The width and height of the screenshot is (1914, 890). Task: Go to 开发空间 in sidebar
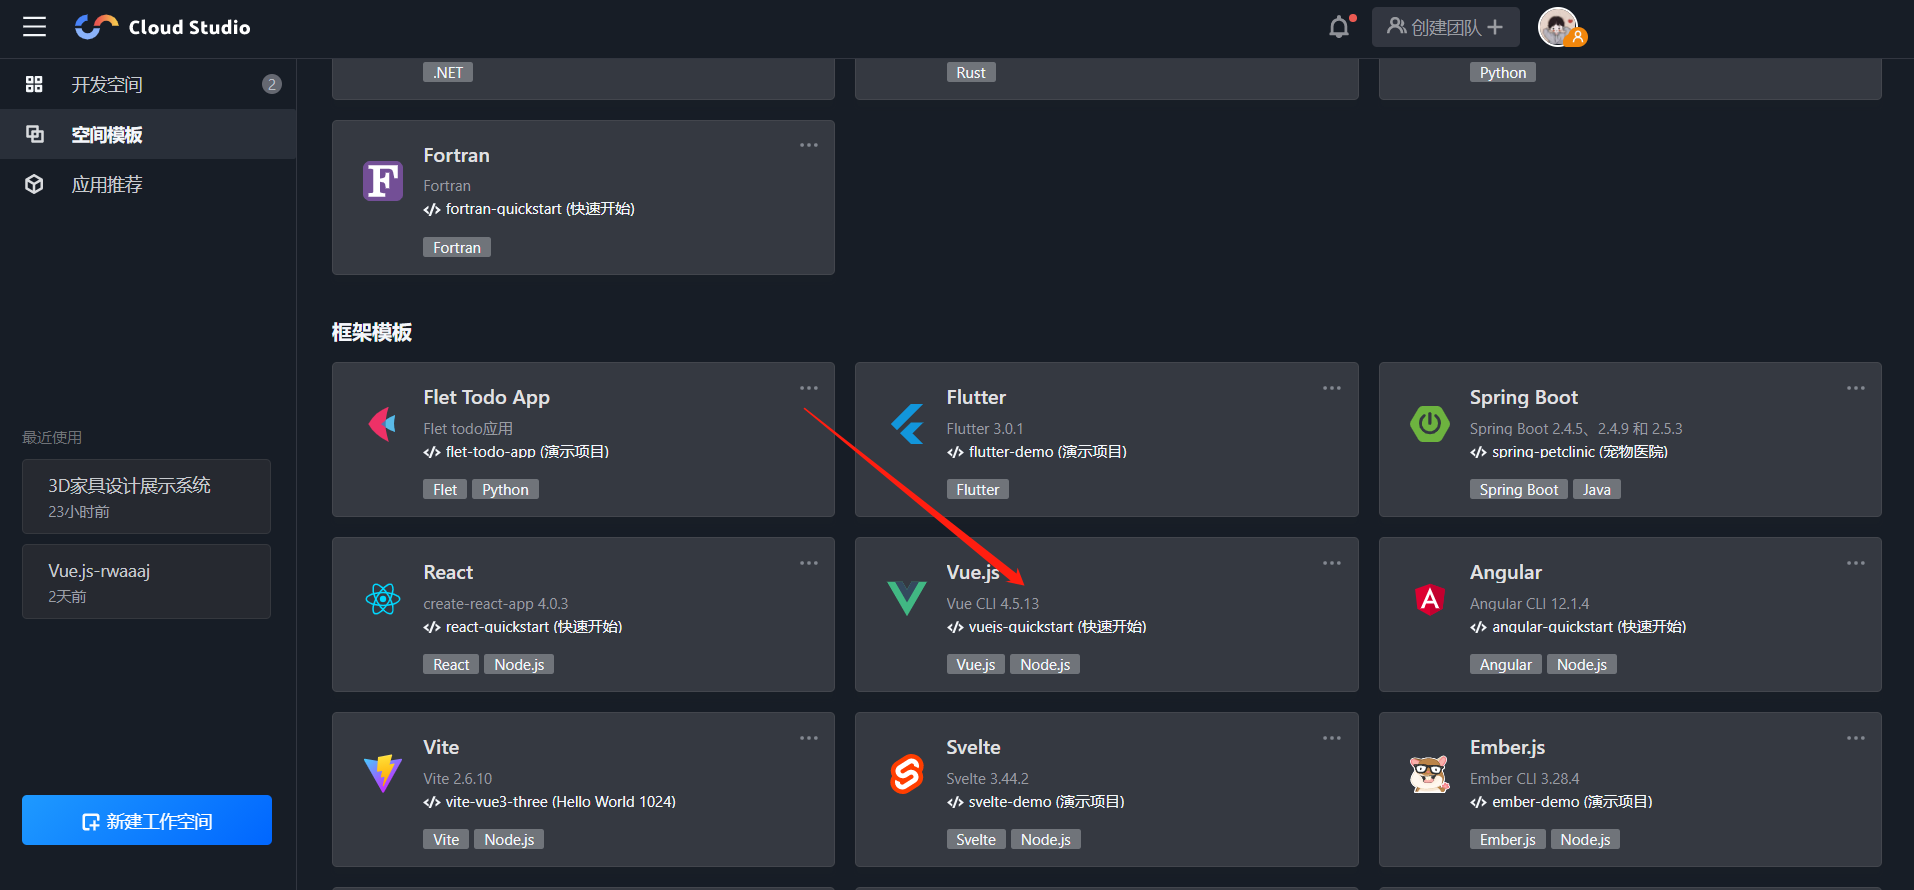tap(148, 84)
